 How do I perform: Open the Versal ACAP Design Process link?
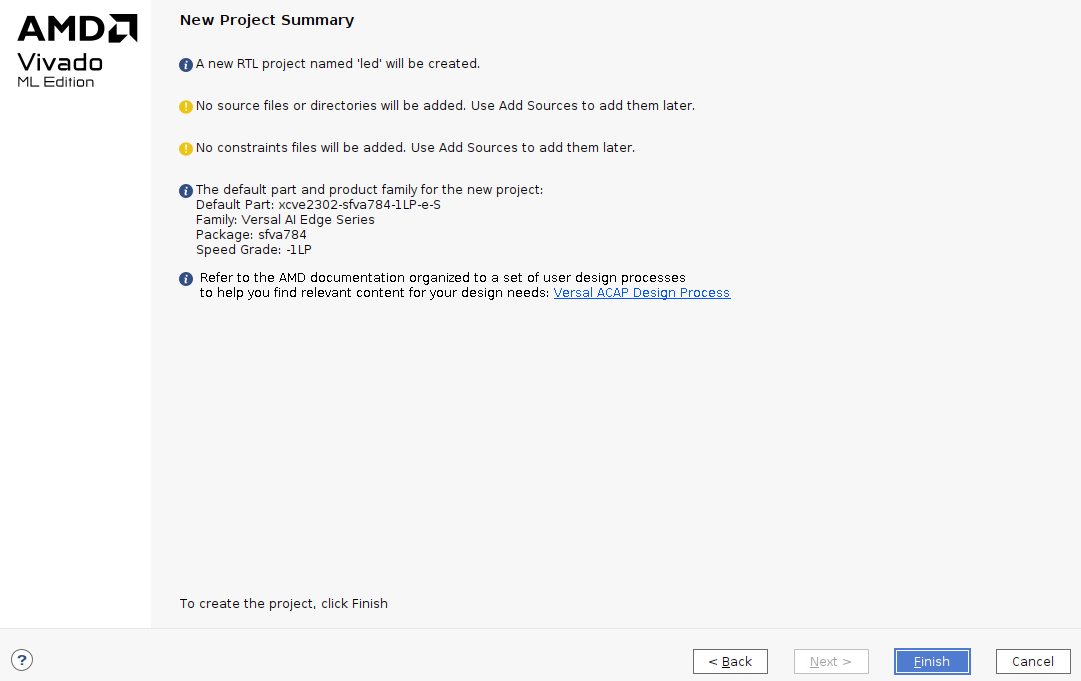642,293
